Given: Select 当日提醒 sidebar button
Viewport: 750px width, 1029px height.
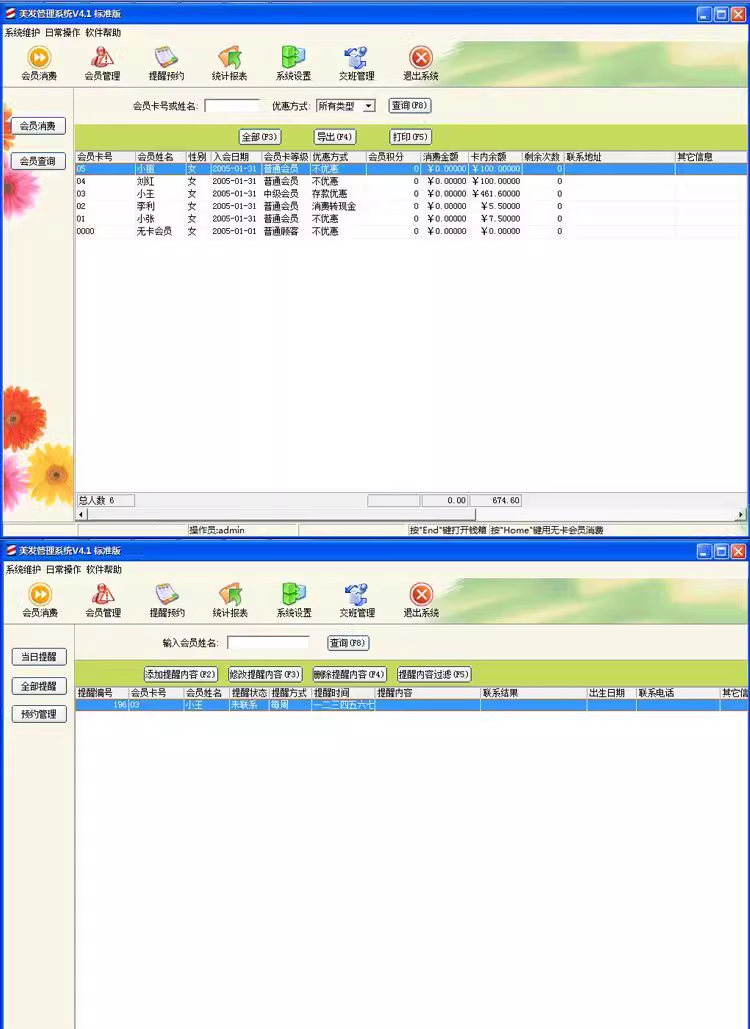Looking at the screenshot, I should click(x=39, y=656).
